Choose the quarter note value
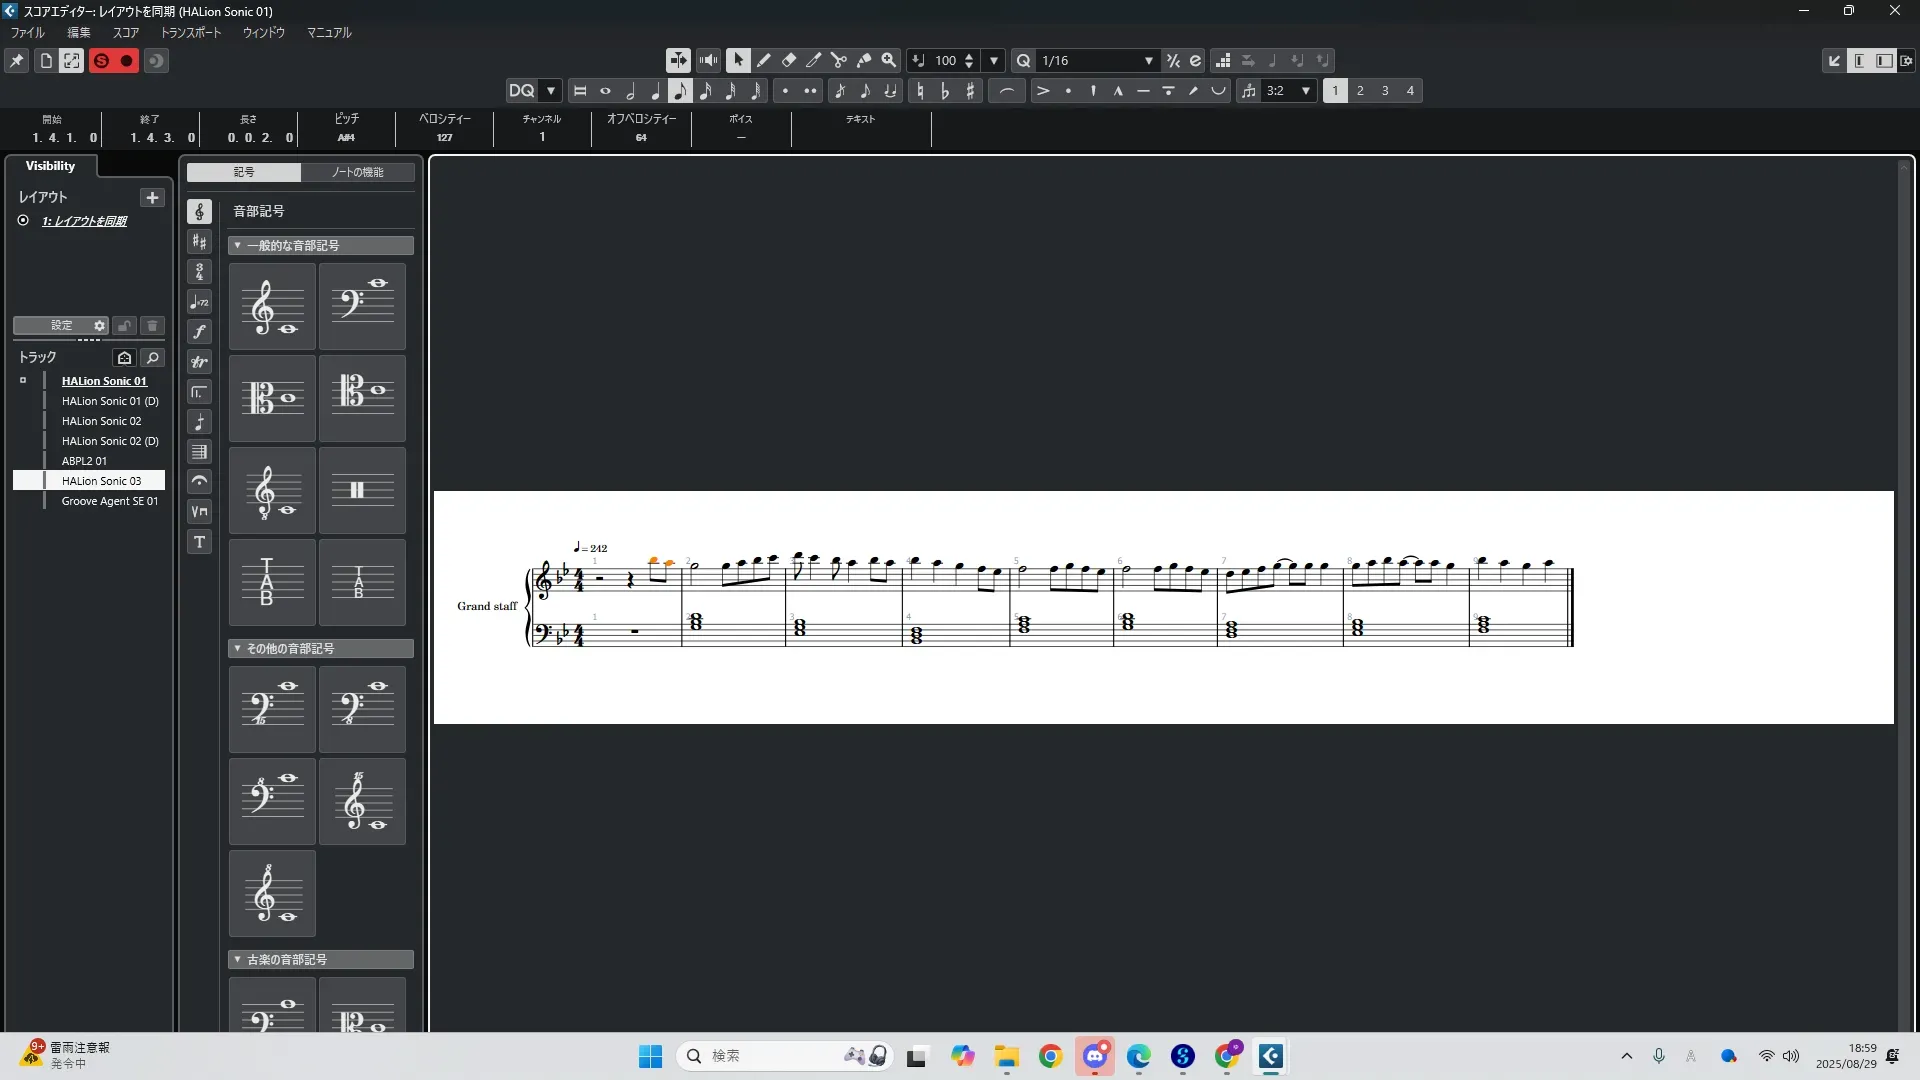 click(655, 91)
